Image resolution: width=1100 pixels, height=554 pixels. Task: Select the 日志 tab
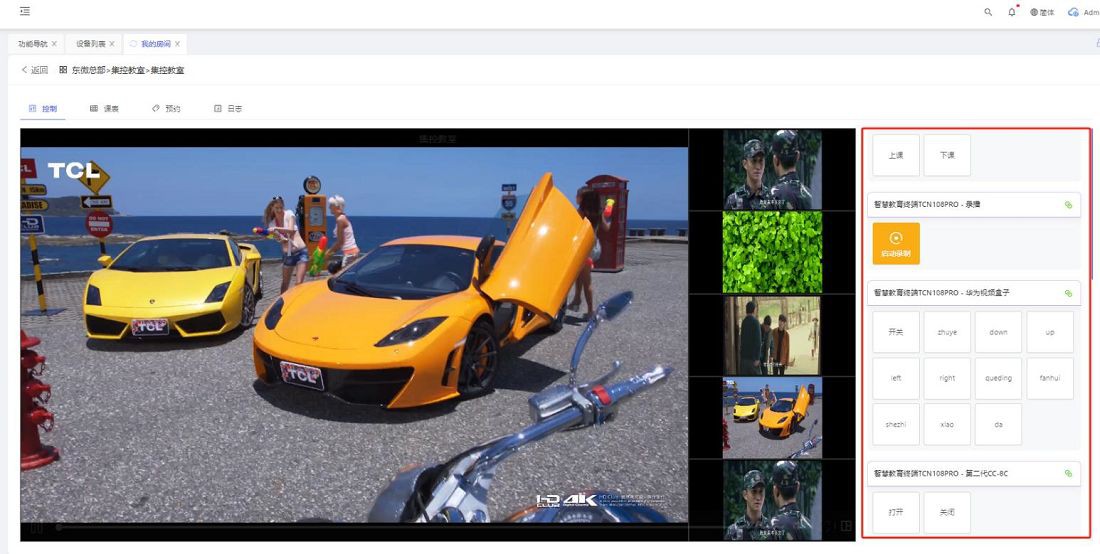click(228, 108)
